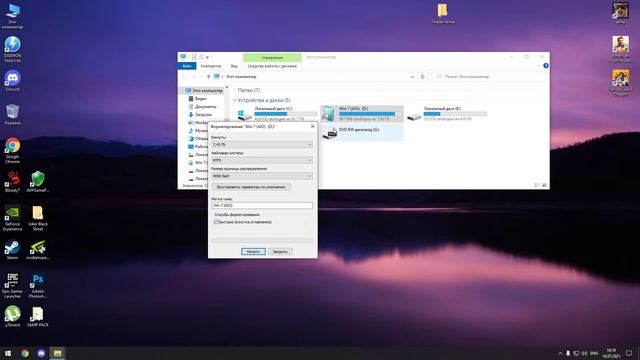Open the quick access toolbar customize dropdown
The image size is (640, 360).
pyautogui.click(x=208, y=57)
